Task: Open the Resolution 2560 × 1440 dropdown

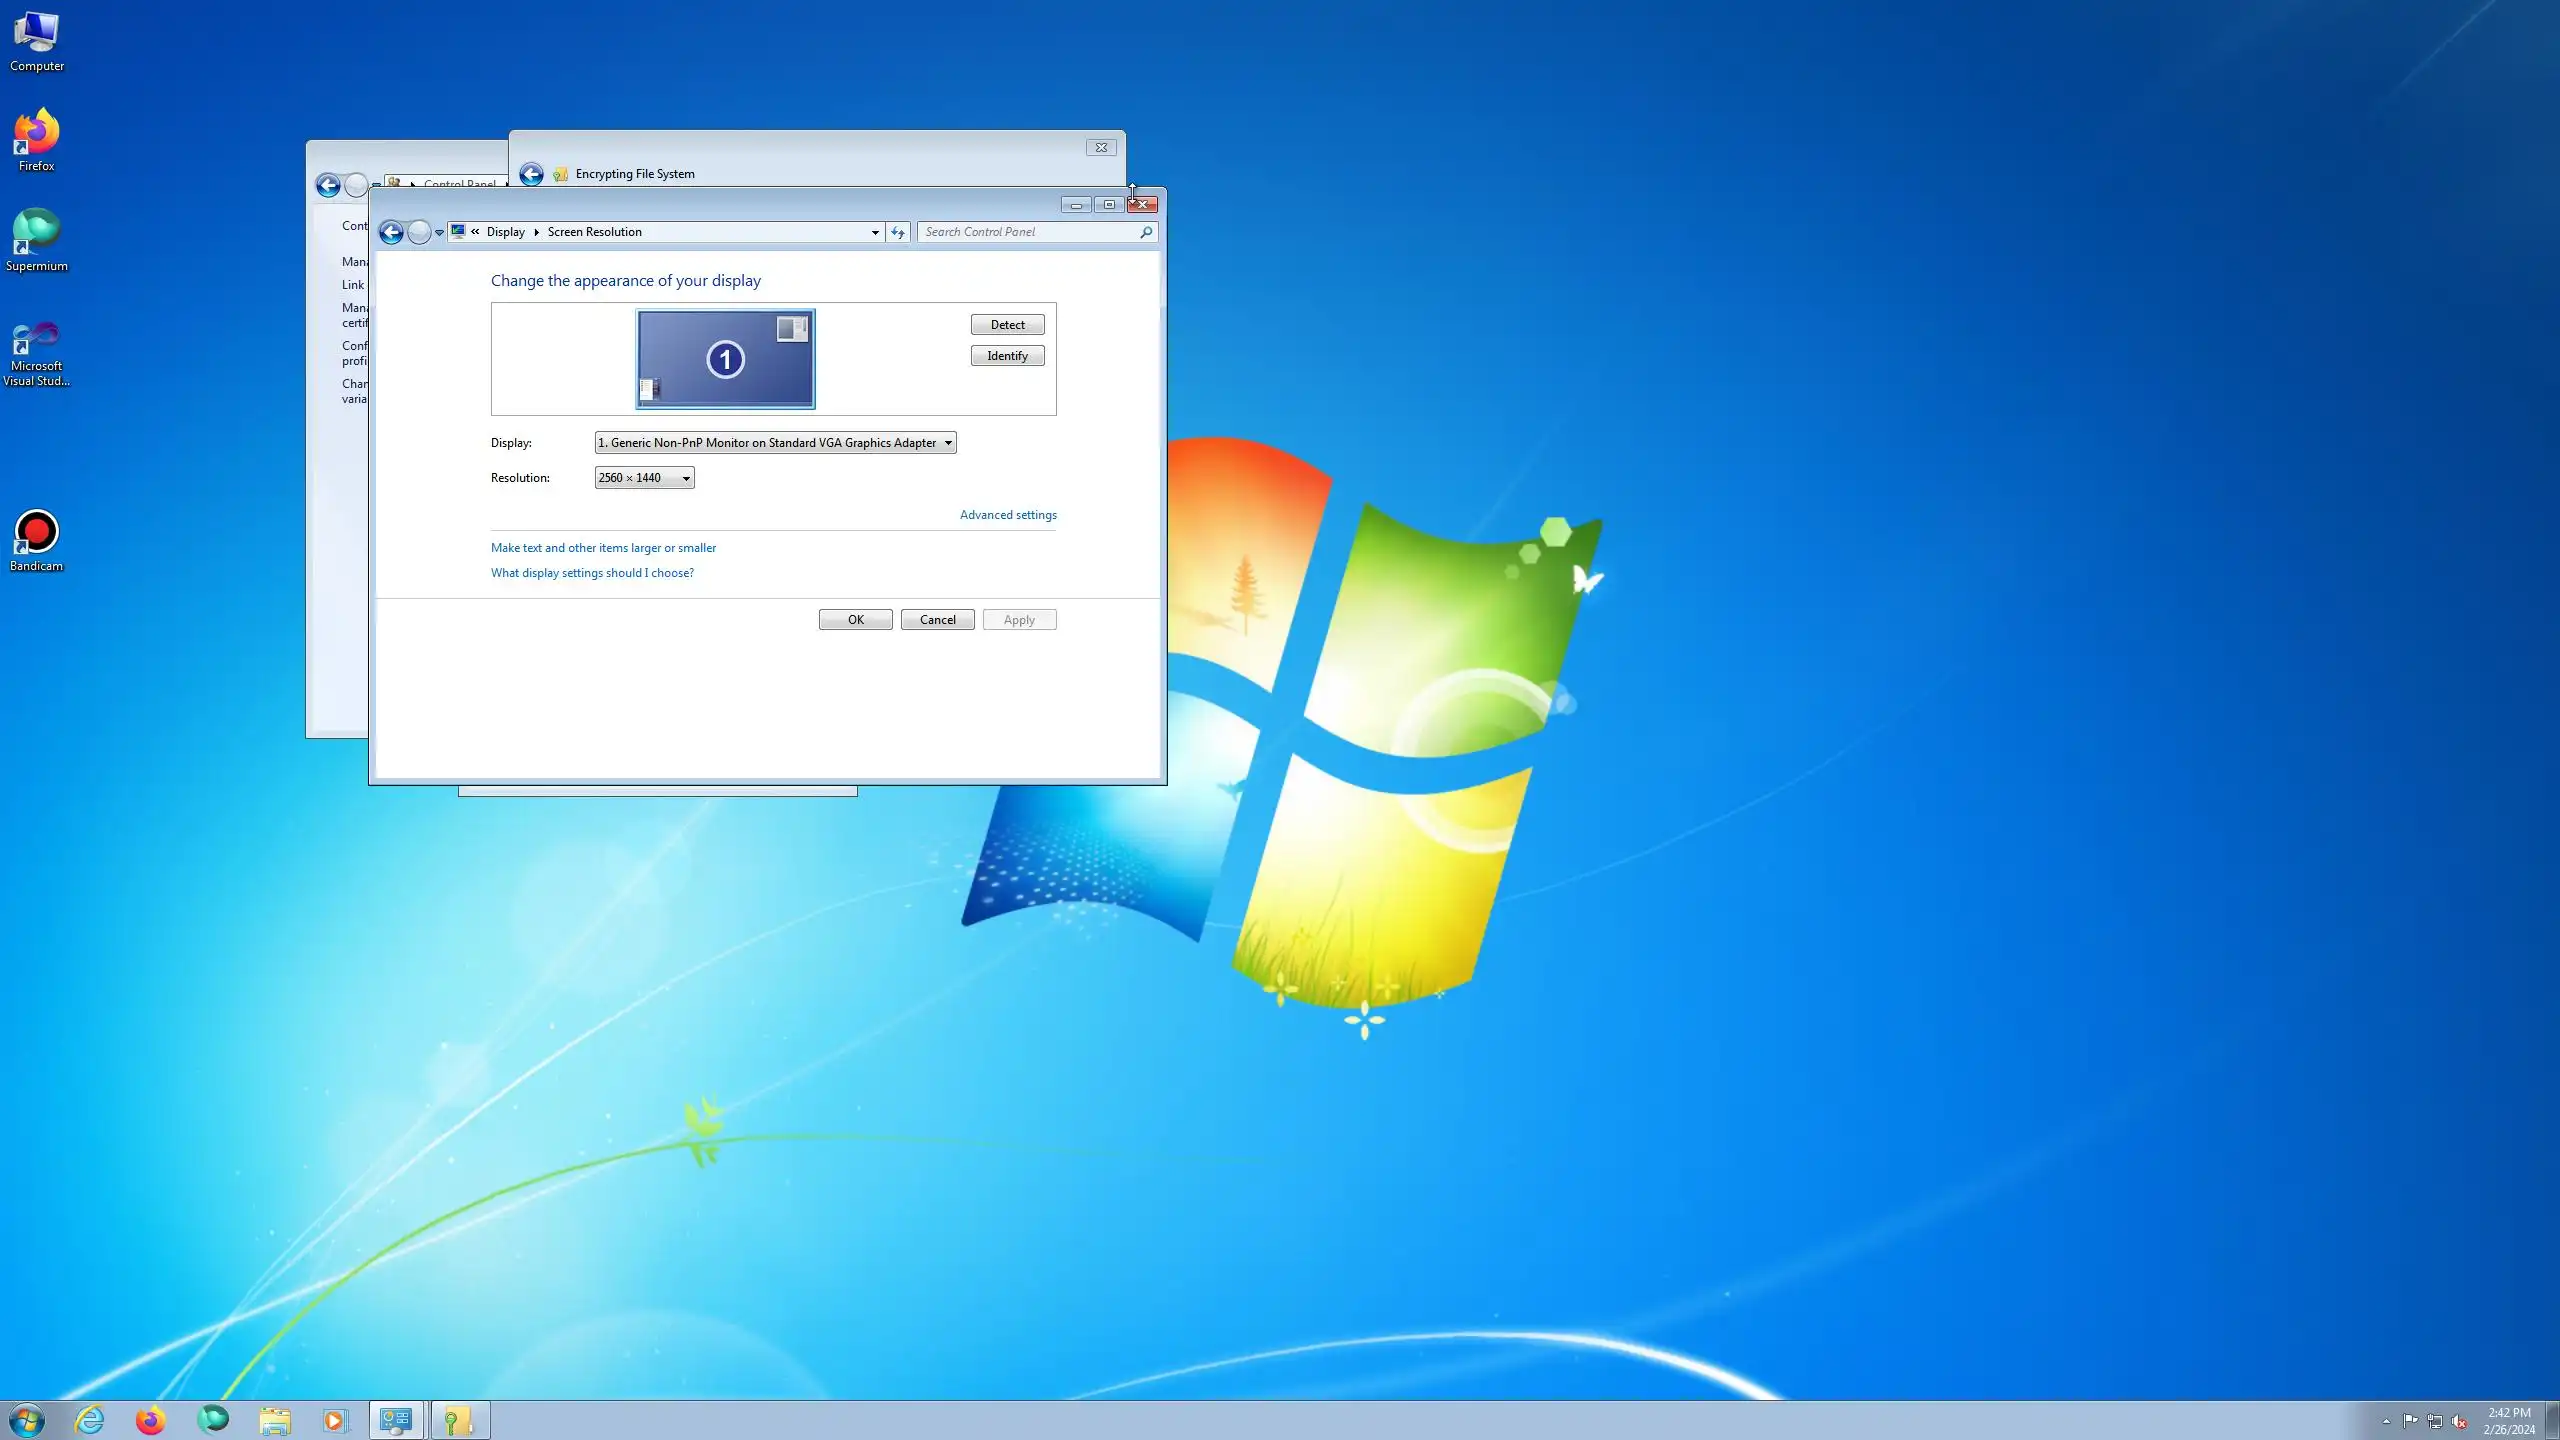Action: click(x=644, y=478)
